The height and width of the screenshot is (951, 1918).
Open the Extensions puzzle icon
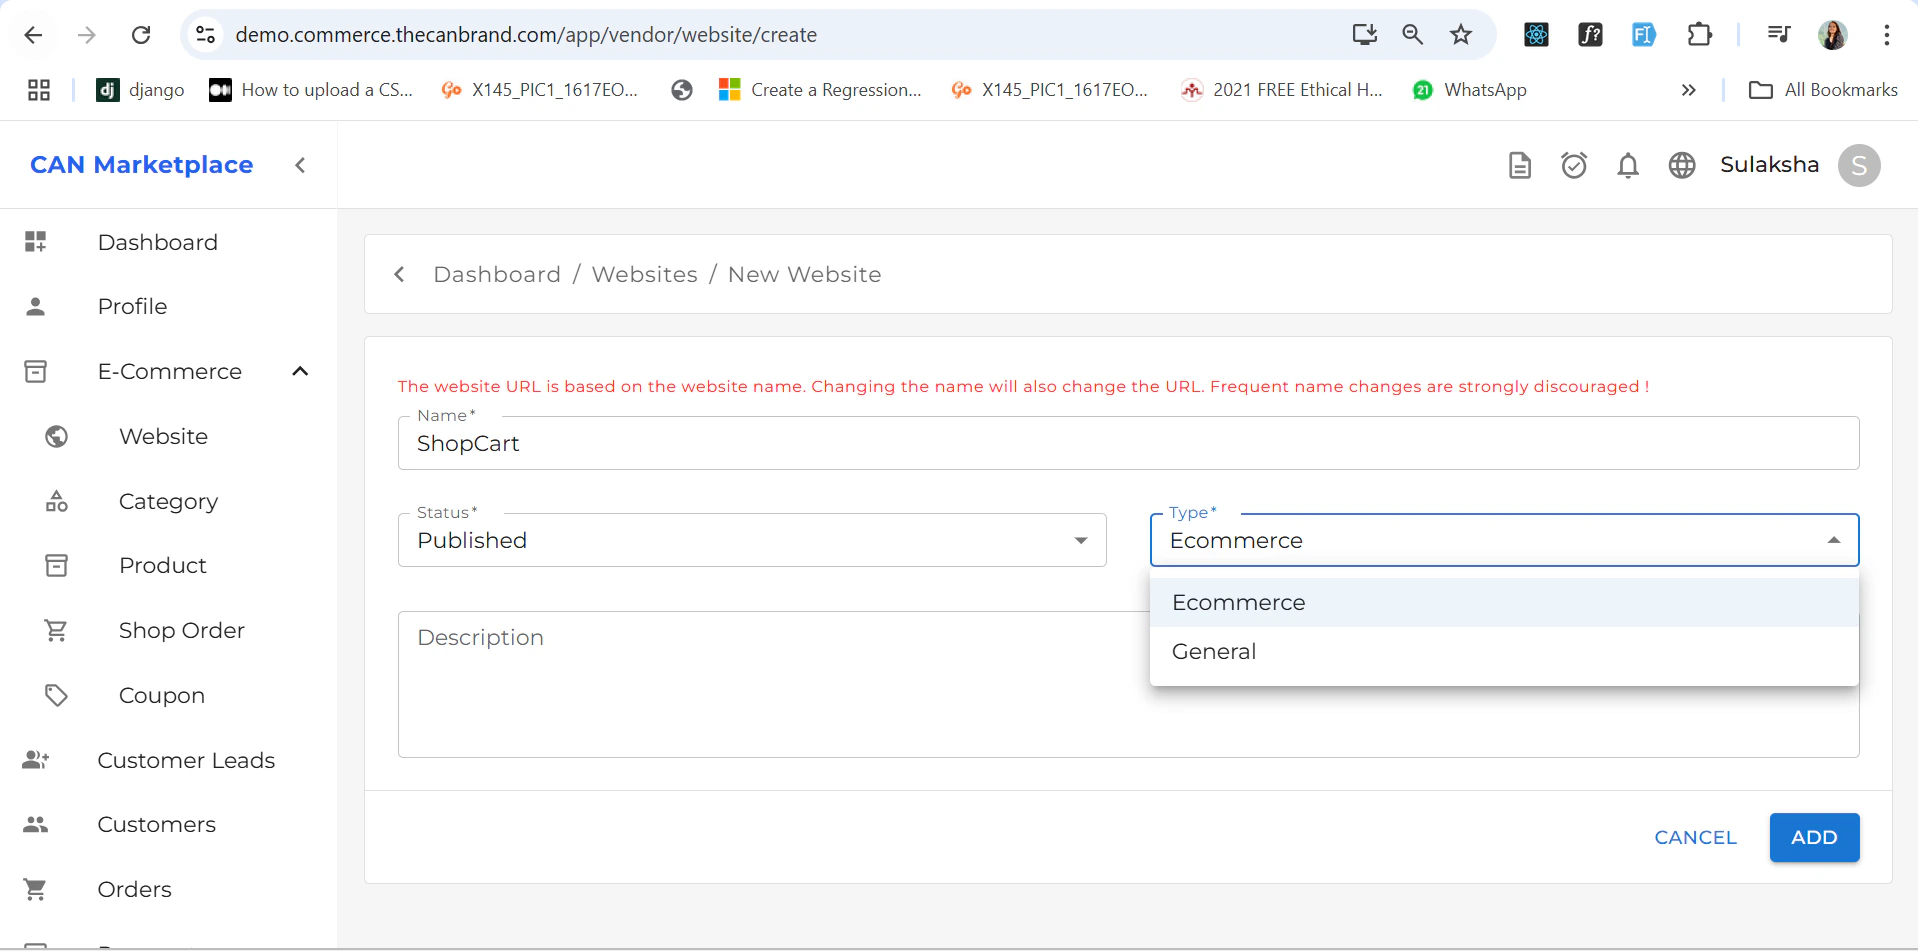(1699, 35)
